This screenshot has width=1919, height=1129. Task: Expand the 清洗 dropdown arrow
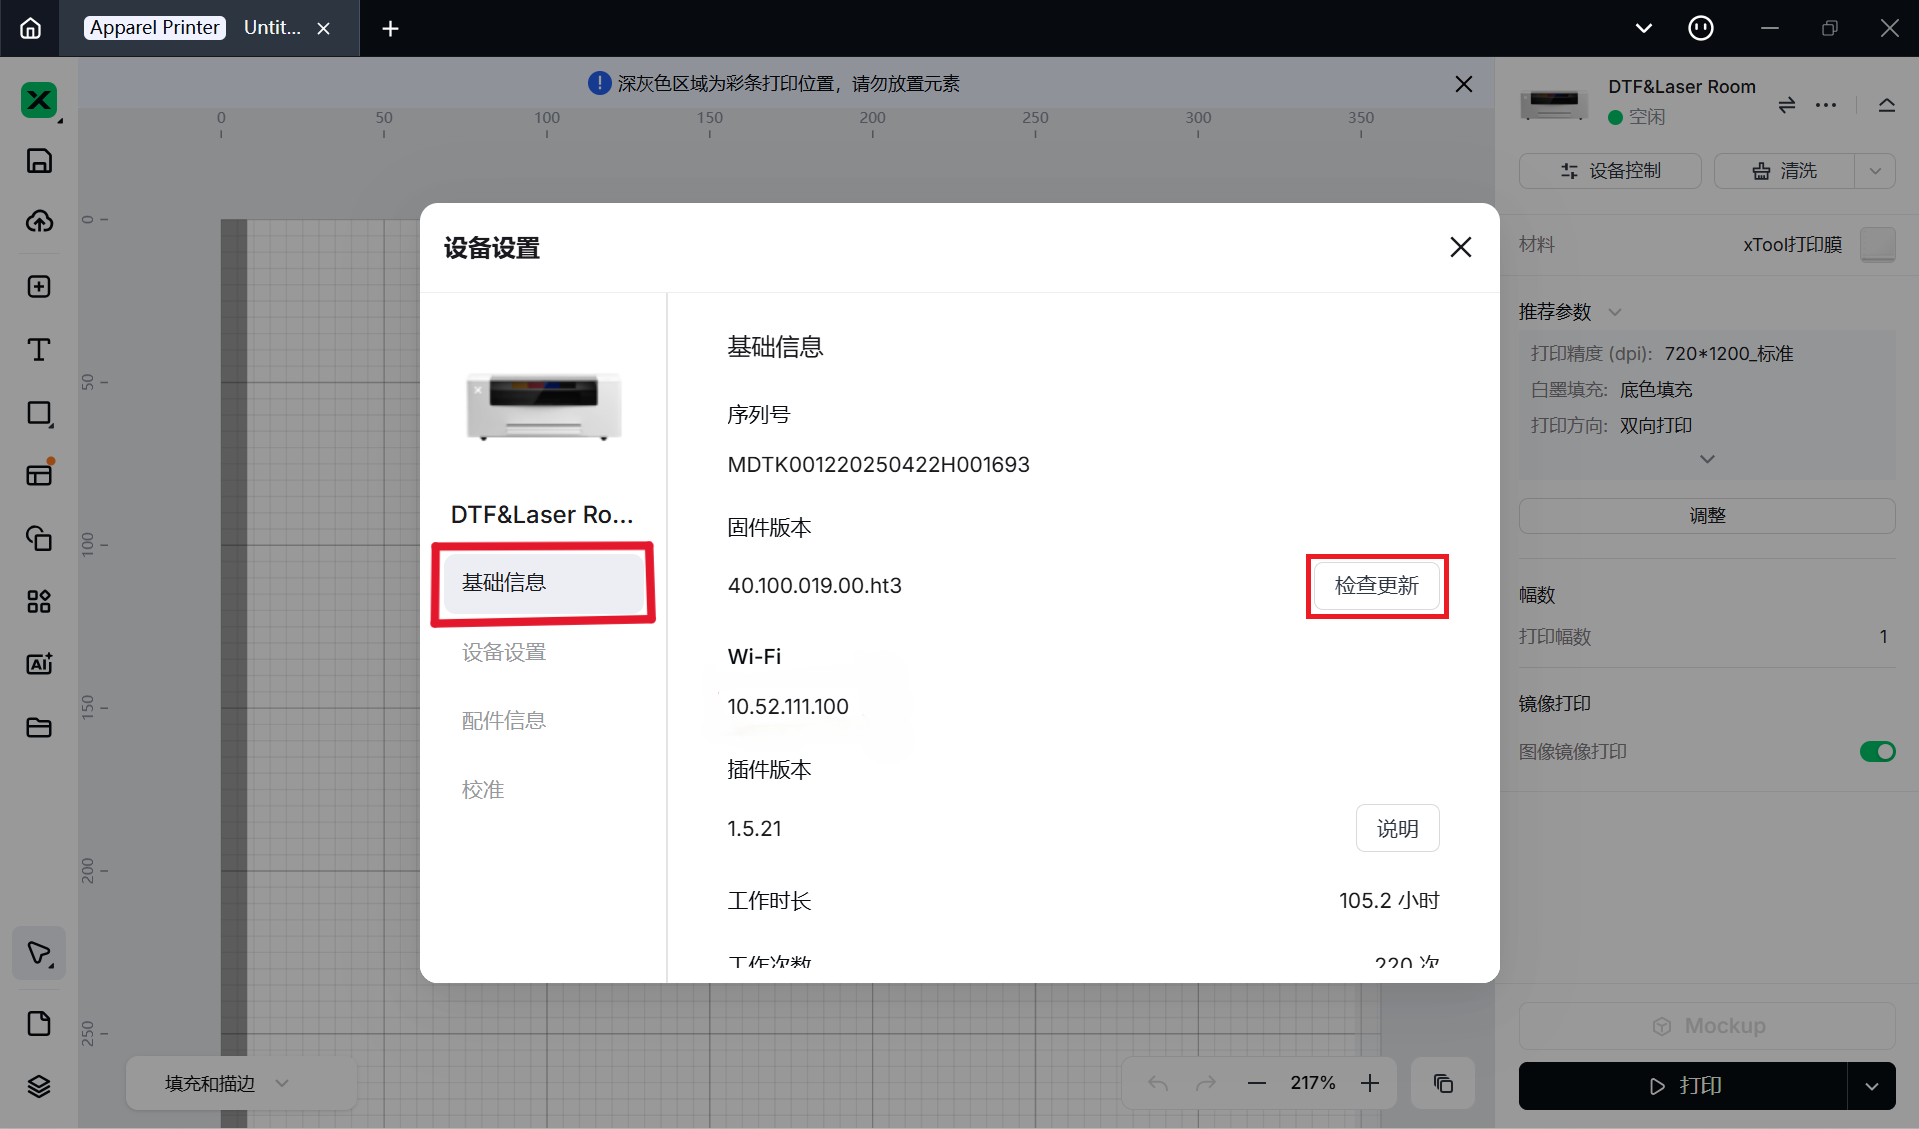[x=1875, y=171]
